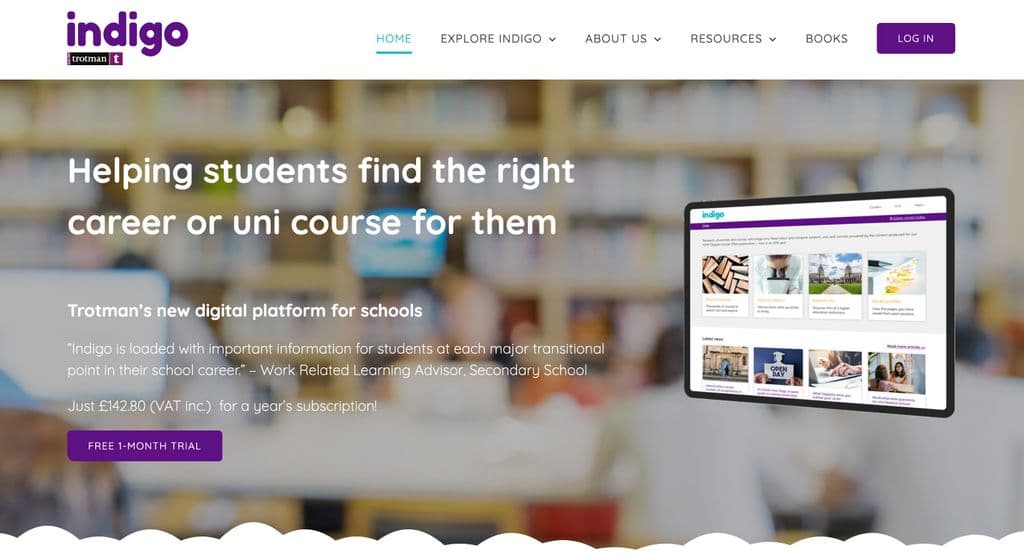
Task: Click the purple Log In button
Action: (x=916, y=39)
